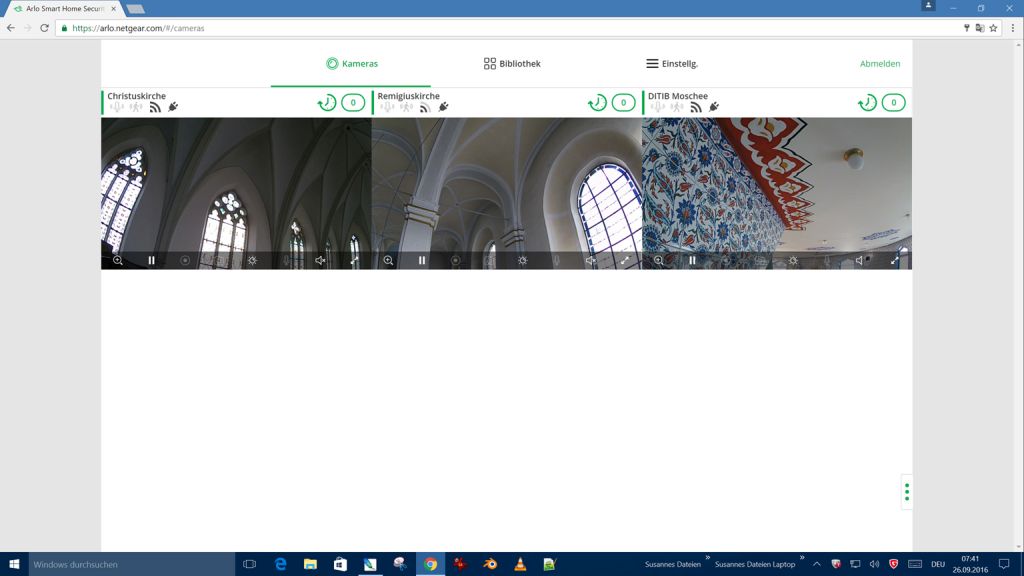
Task: Zoom into the Remigiuskirche camera feed
Action: click(388, 260)
